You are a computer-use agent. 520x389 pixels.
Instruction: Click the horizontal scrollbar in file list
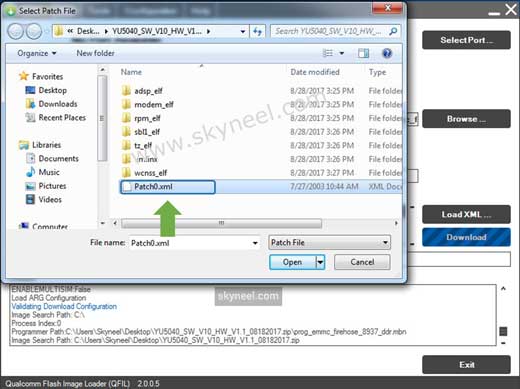pos(221,223)
